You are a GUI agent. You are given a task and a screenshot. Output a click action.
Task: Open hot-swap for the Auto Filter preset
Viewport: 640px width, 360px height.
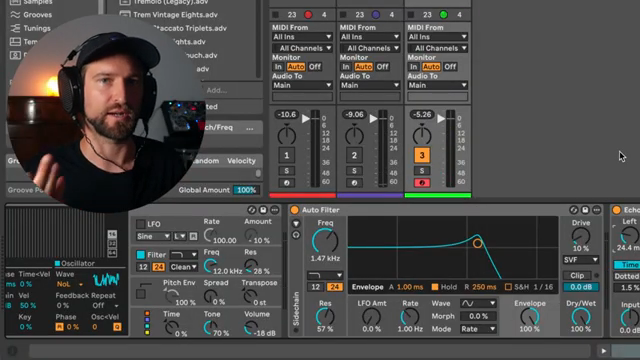click(574, 210)
